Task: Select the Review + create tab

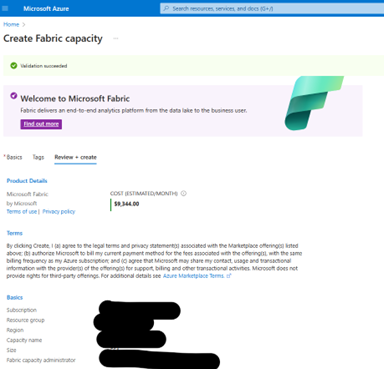Action: tap(76, 157)
